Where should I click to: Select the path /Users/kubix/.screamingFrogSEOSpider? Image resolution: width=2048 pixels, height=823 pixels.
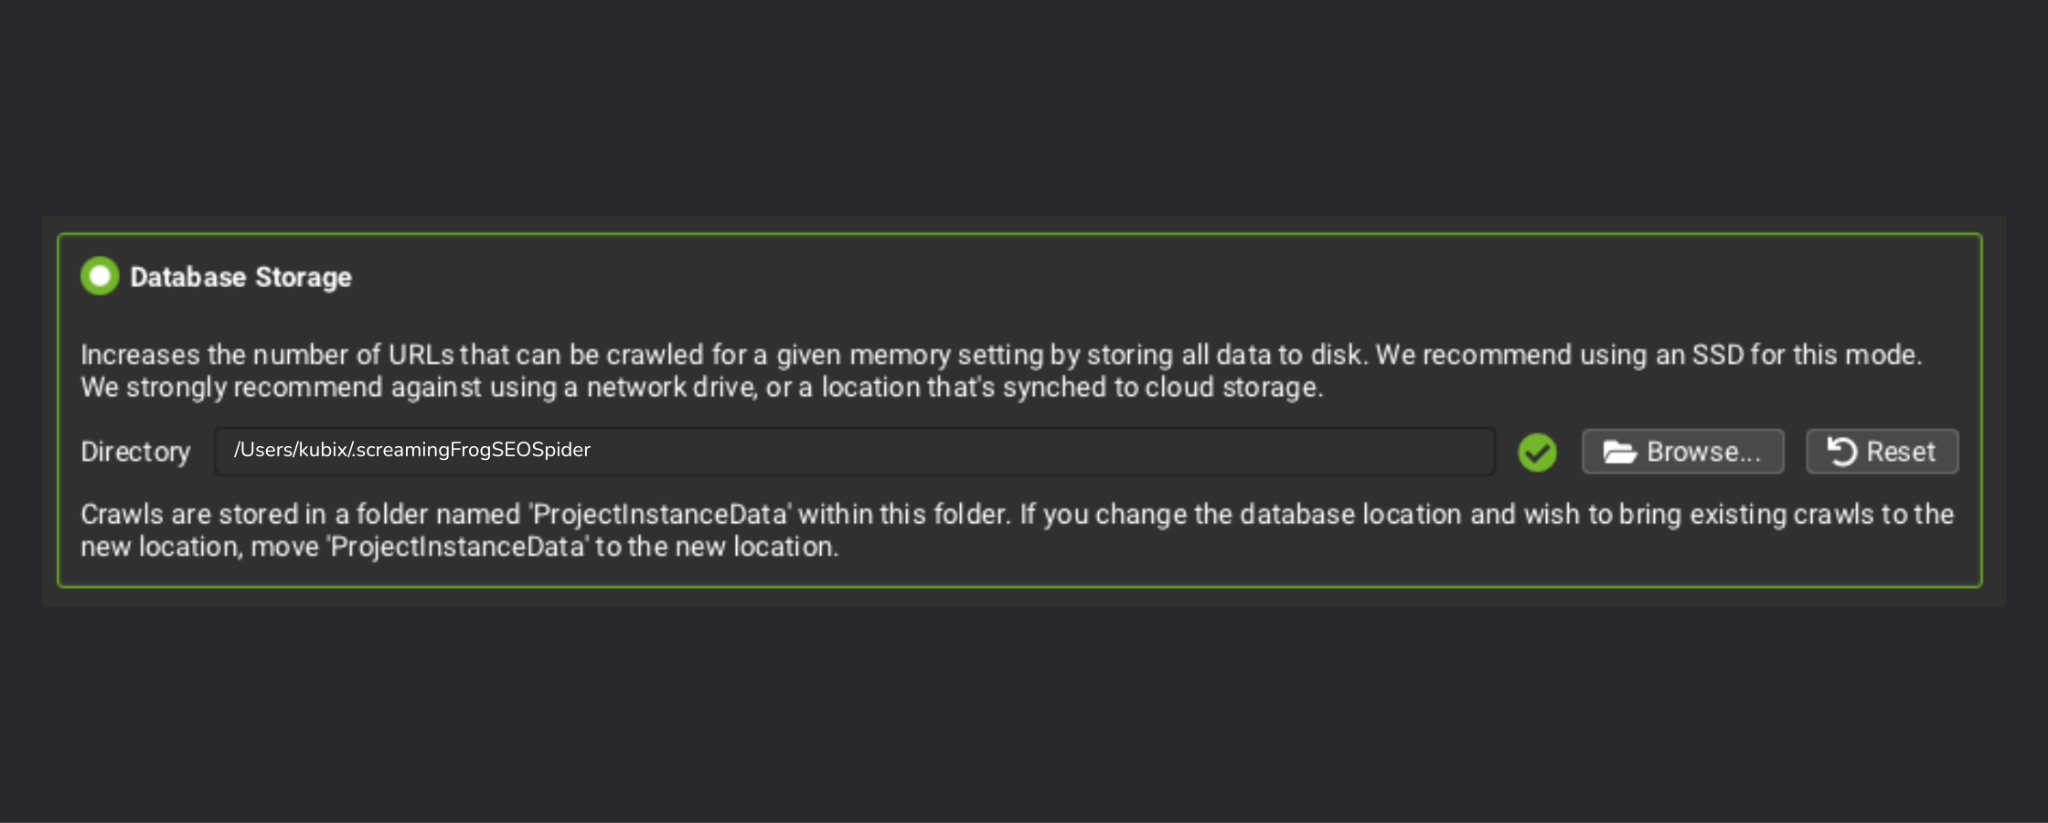point(412,450)
